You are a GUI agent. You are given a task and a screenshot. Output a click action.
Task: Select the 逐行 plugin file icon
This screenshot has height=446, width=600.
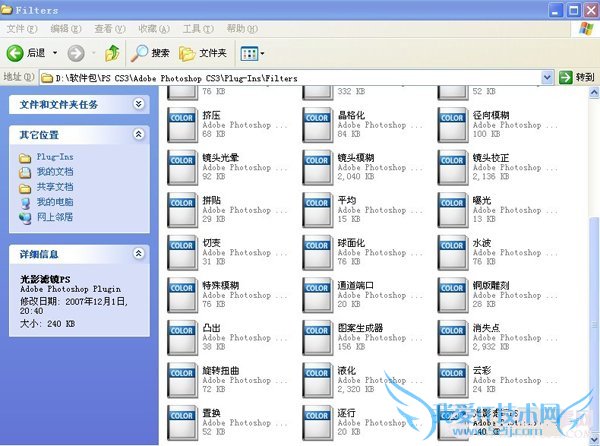[317, 422]
